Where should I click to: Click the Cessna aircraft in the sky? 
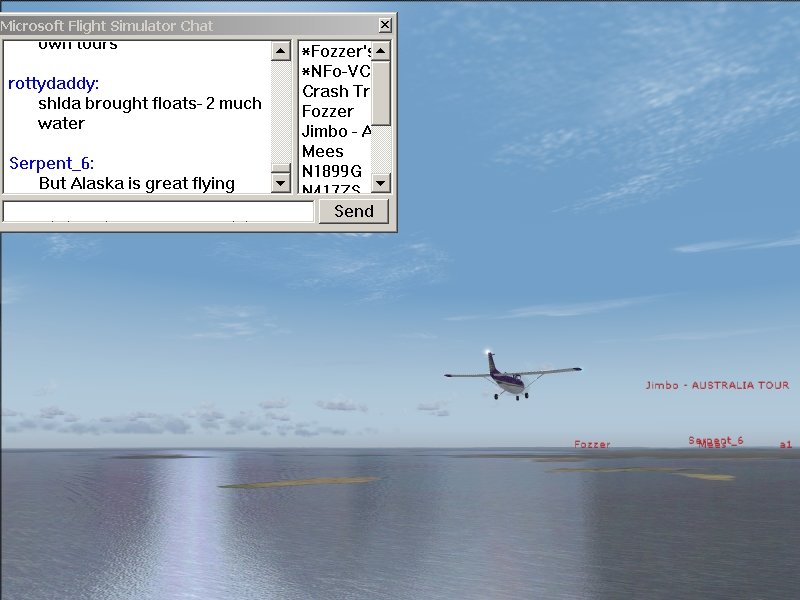(511, 376)
